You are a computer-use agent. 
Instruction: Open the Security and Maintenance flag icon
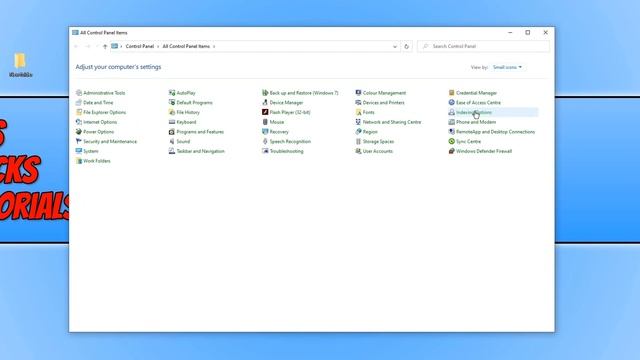tap(79, 142)
